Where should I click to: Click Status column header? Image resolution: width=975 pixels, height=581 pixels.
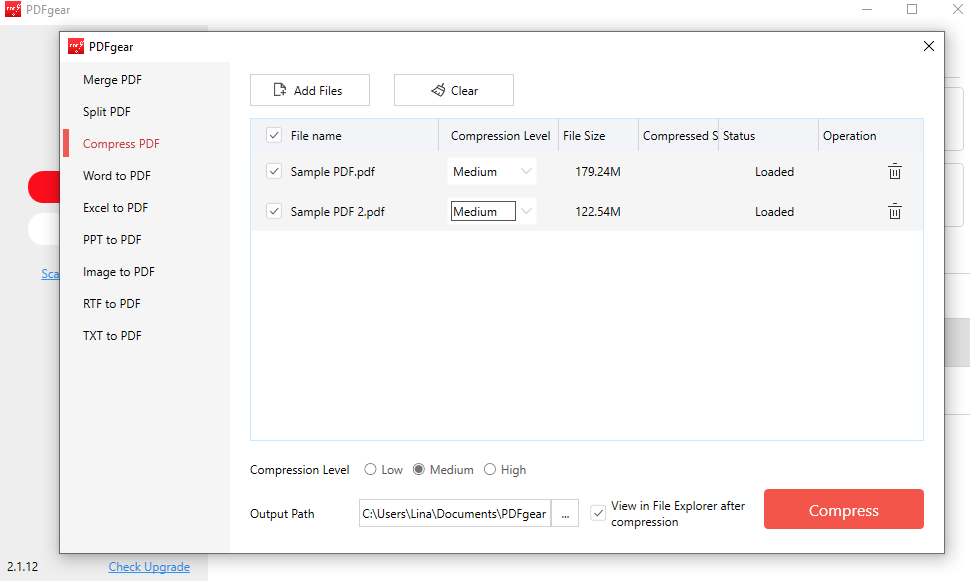pyautogui.click(x=739, y=136)
